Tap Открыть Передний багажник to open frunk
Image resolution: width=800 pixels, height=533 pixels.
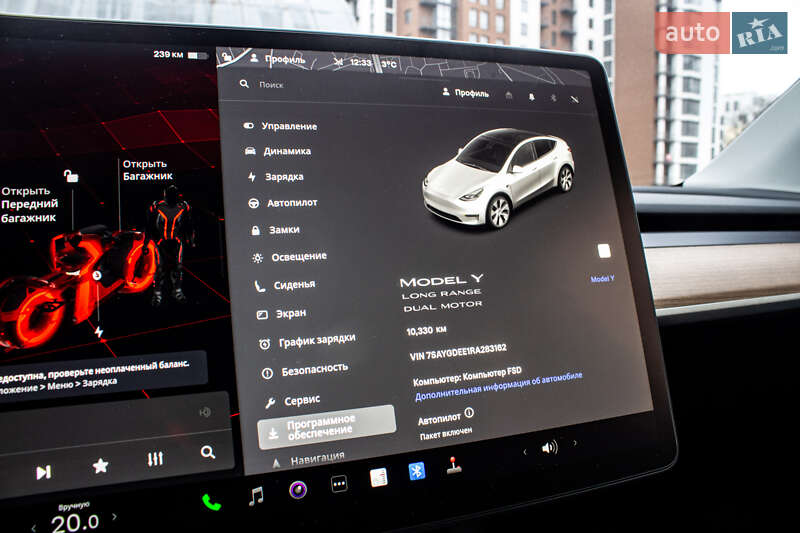pyautogui.click(x=30, y=204)
